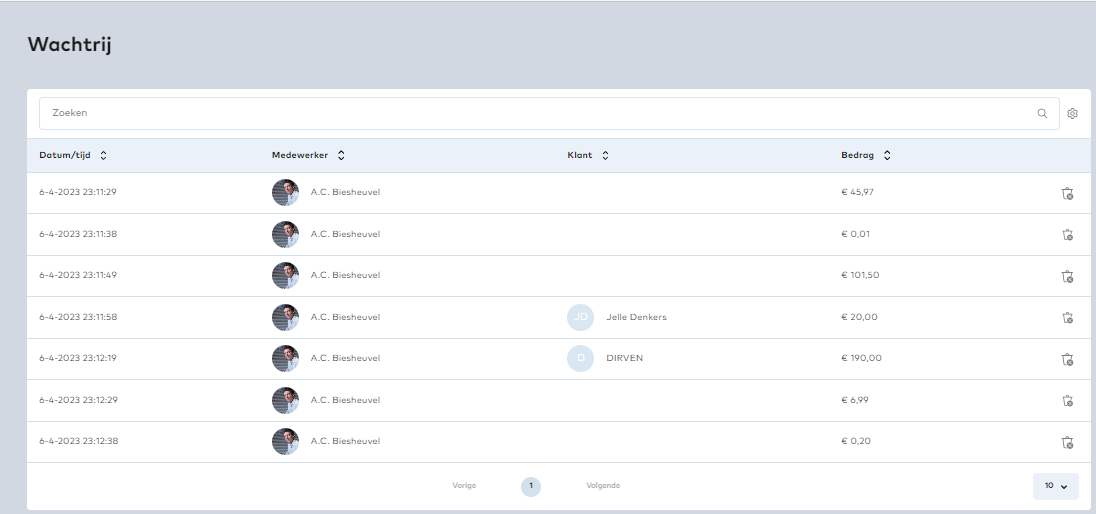Screen dimensions: 1096x514
Task: Open table settings gear icon
Action: 1072,114
